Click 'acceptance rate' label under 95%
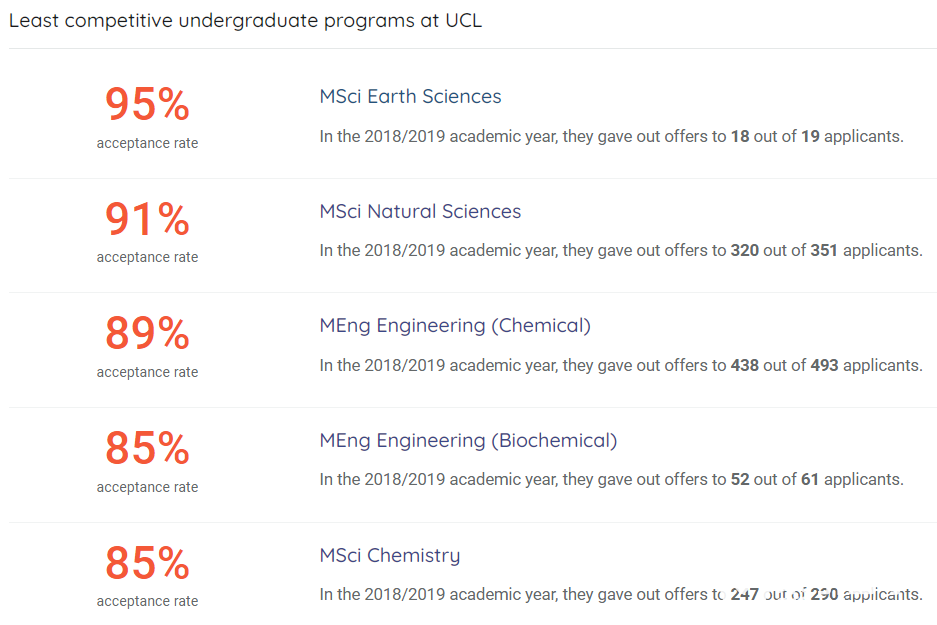The height and width of the screenshot is (625, 937). click(x=147, y=143)
